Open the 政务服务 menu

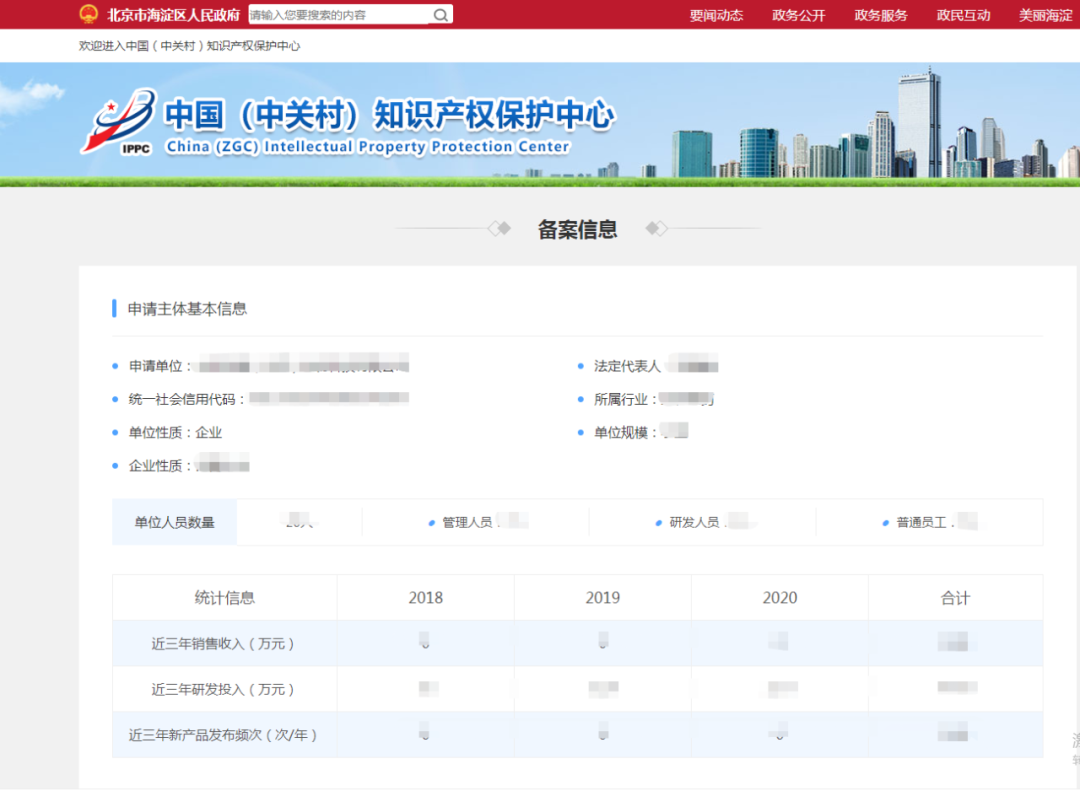(x=881, y=15)
